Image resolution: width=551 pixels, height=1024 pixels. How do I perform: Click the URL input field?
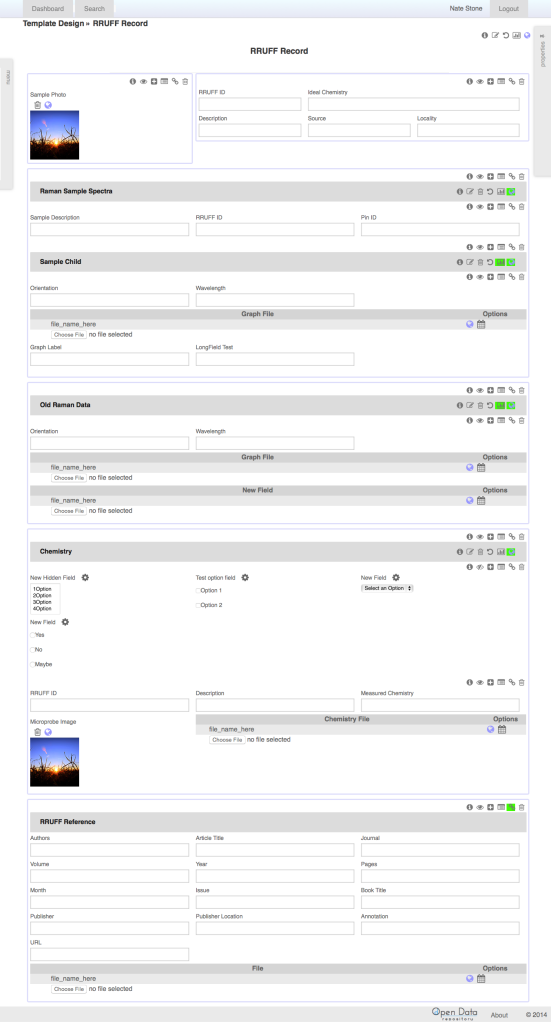[x=109, y=955]
